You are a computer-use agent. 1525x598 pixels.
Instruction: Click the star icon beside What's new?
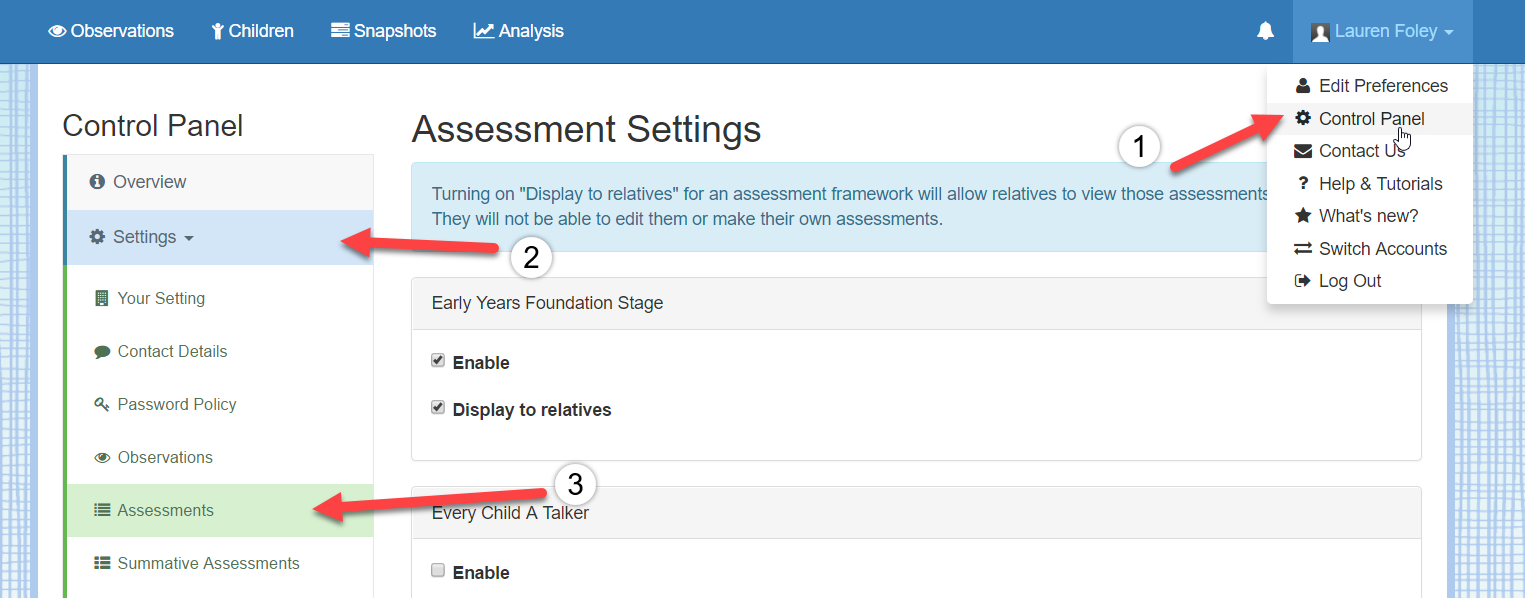coord(1303,216)
